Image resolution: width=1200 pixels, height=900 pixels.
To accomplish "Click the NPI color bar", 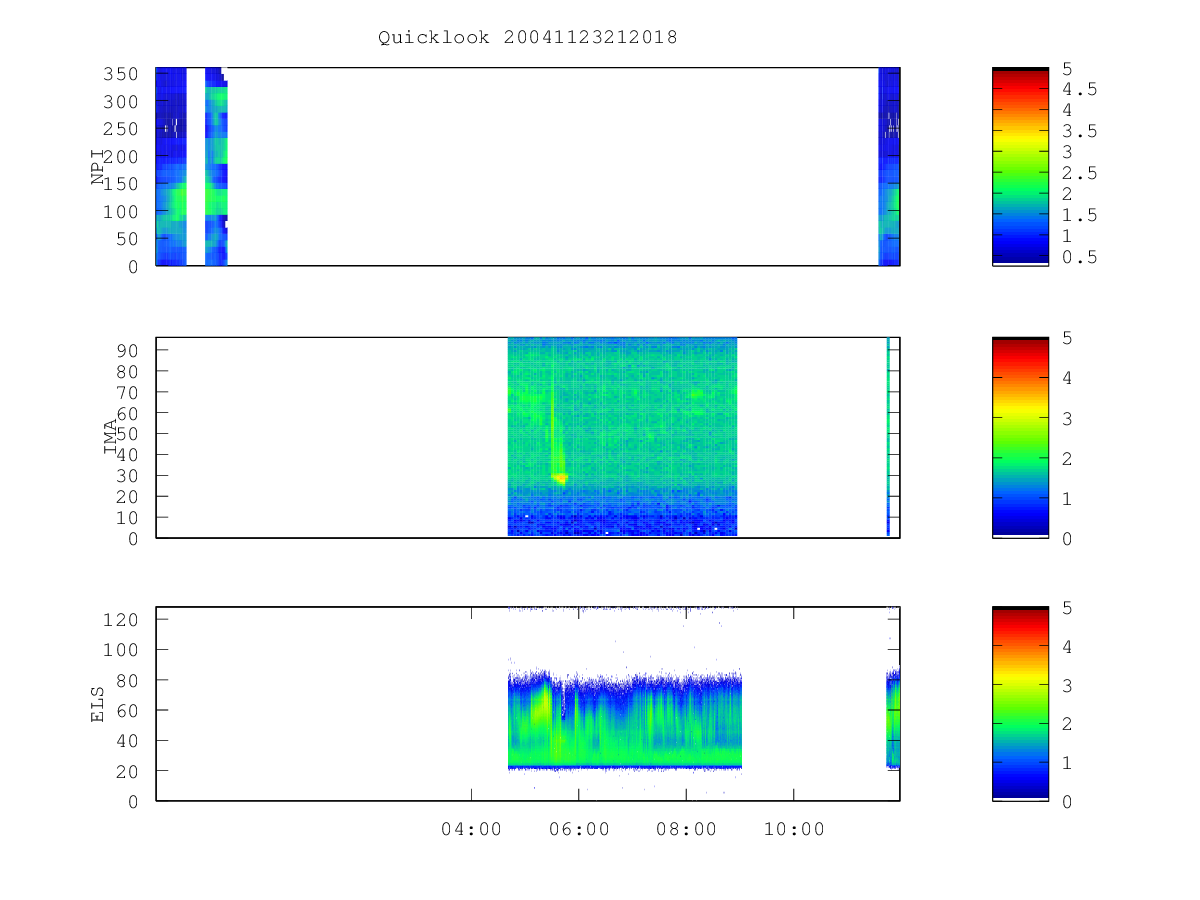I will coord(1020,166).
